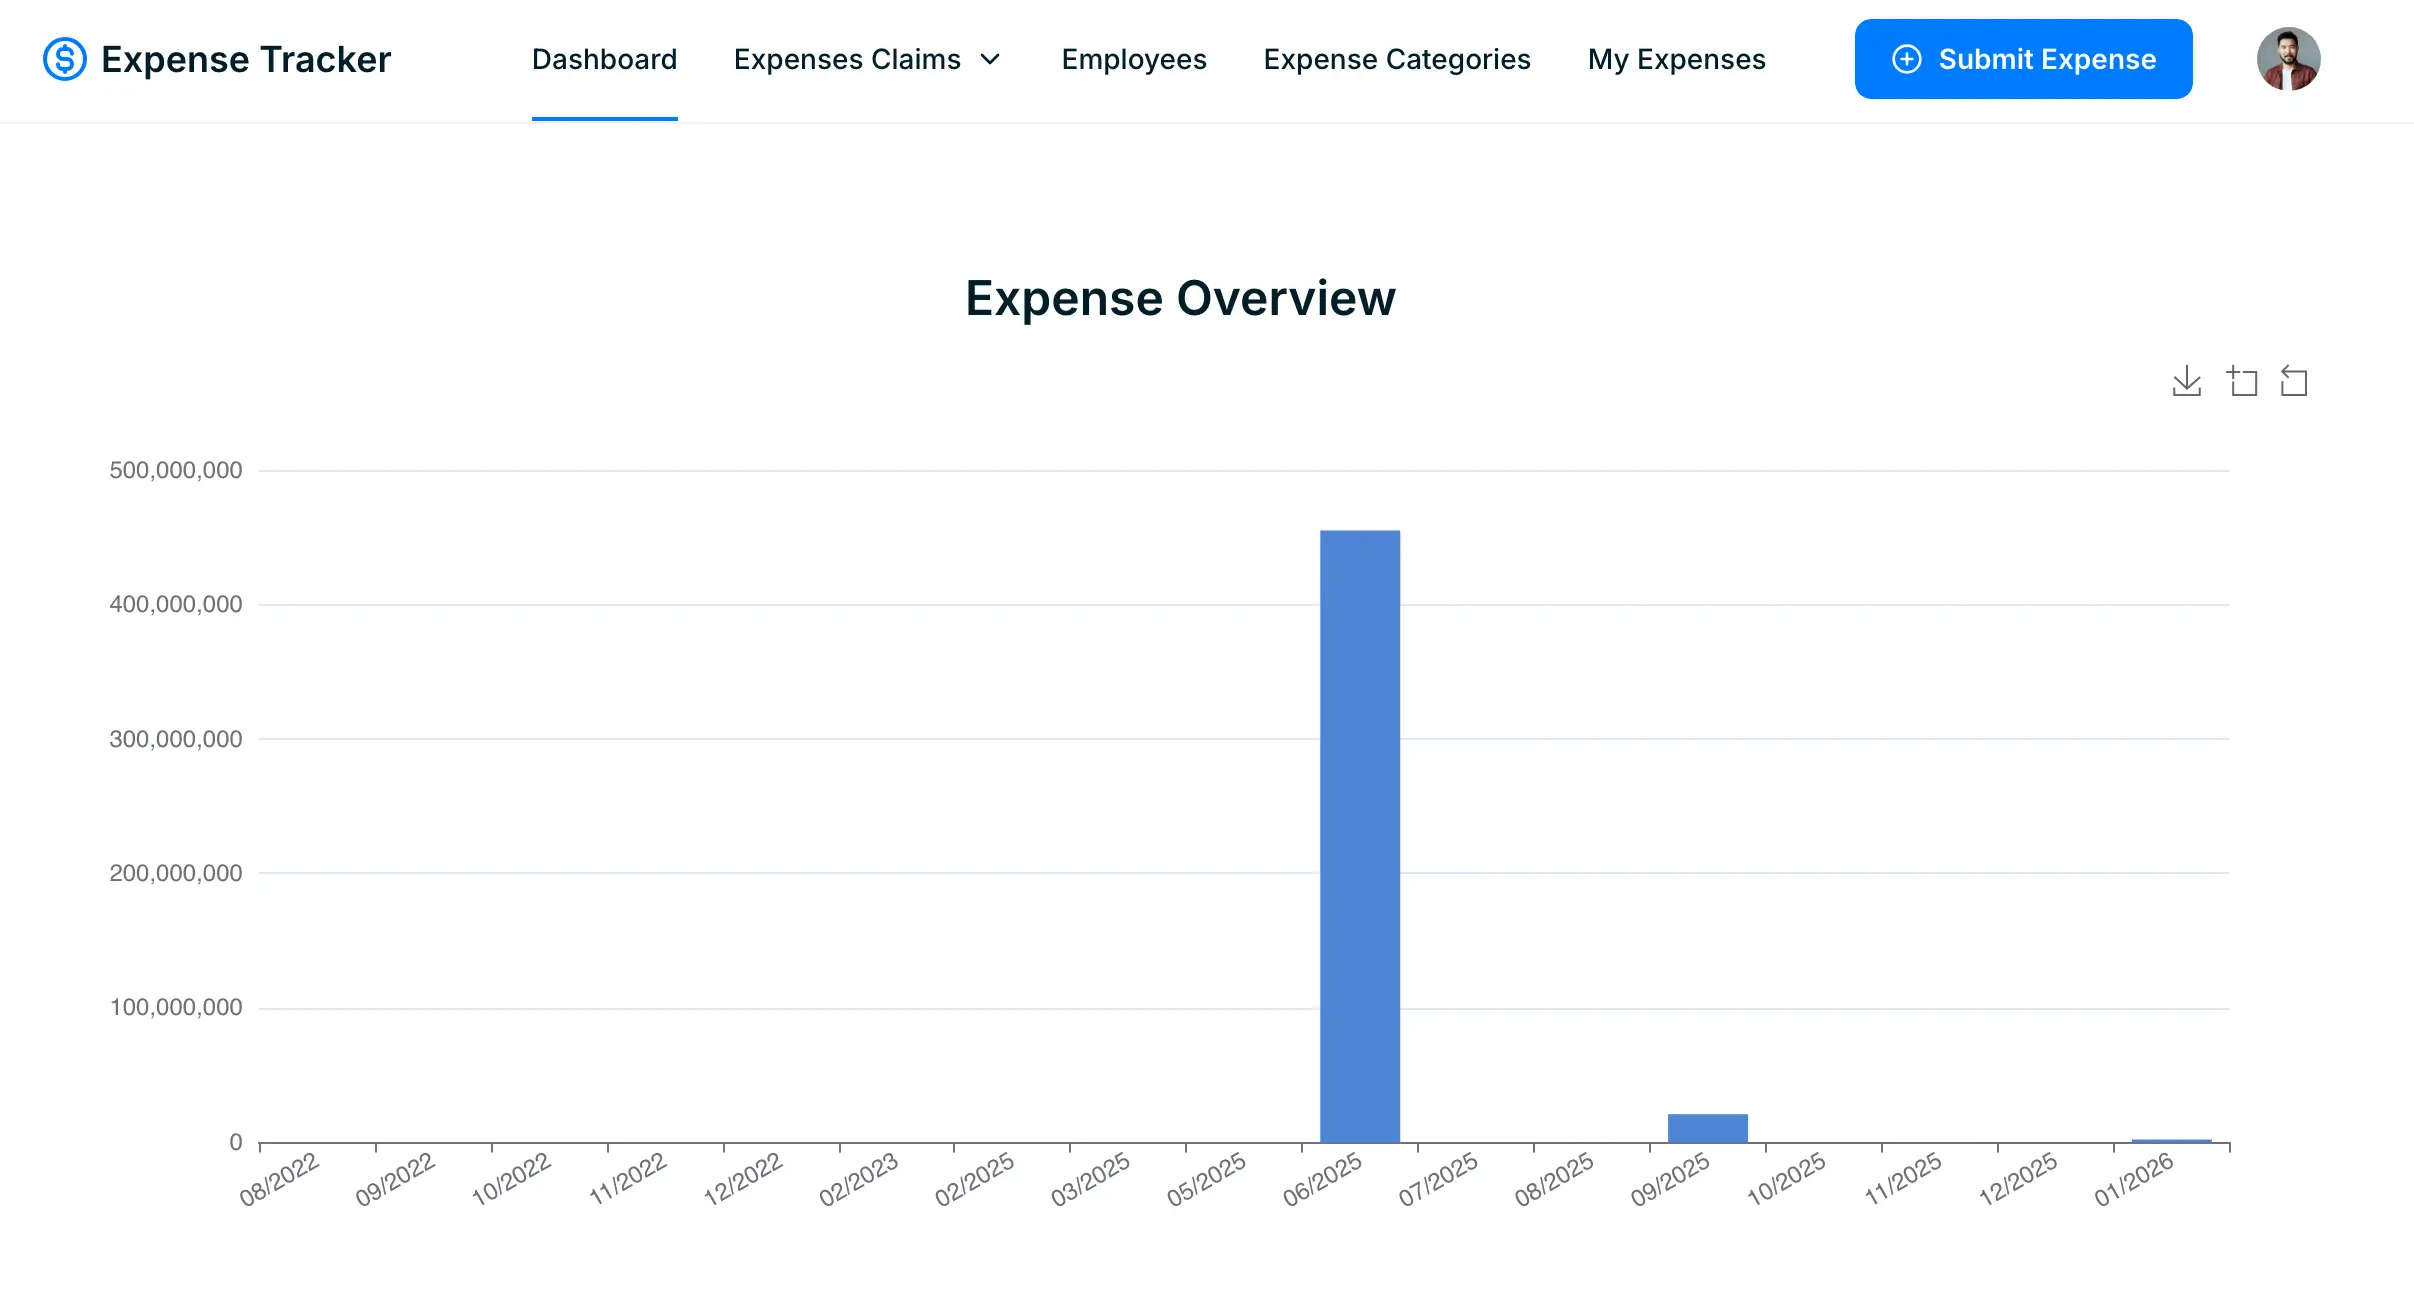Switch to the Employees tab
The height and width of the screenshot is (1306, 2414).
tap(1134, 59)
